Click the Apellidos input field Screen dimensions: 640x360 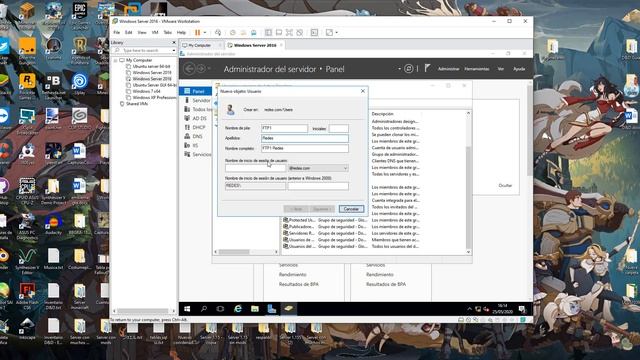click(305, 138)
